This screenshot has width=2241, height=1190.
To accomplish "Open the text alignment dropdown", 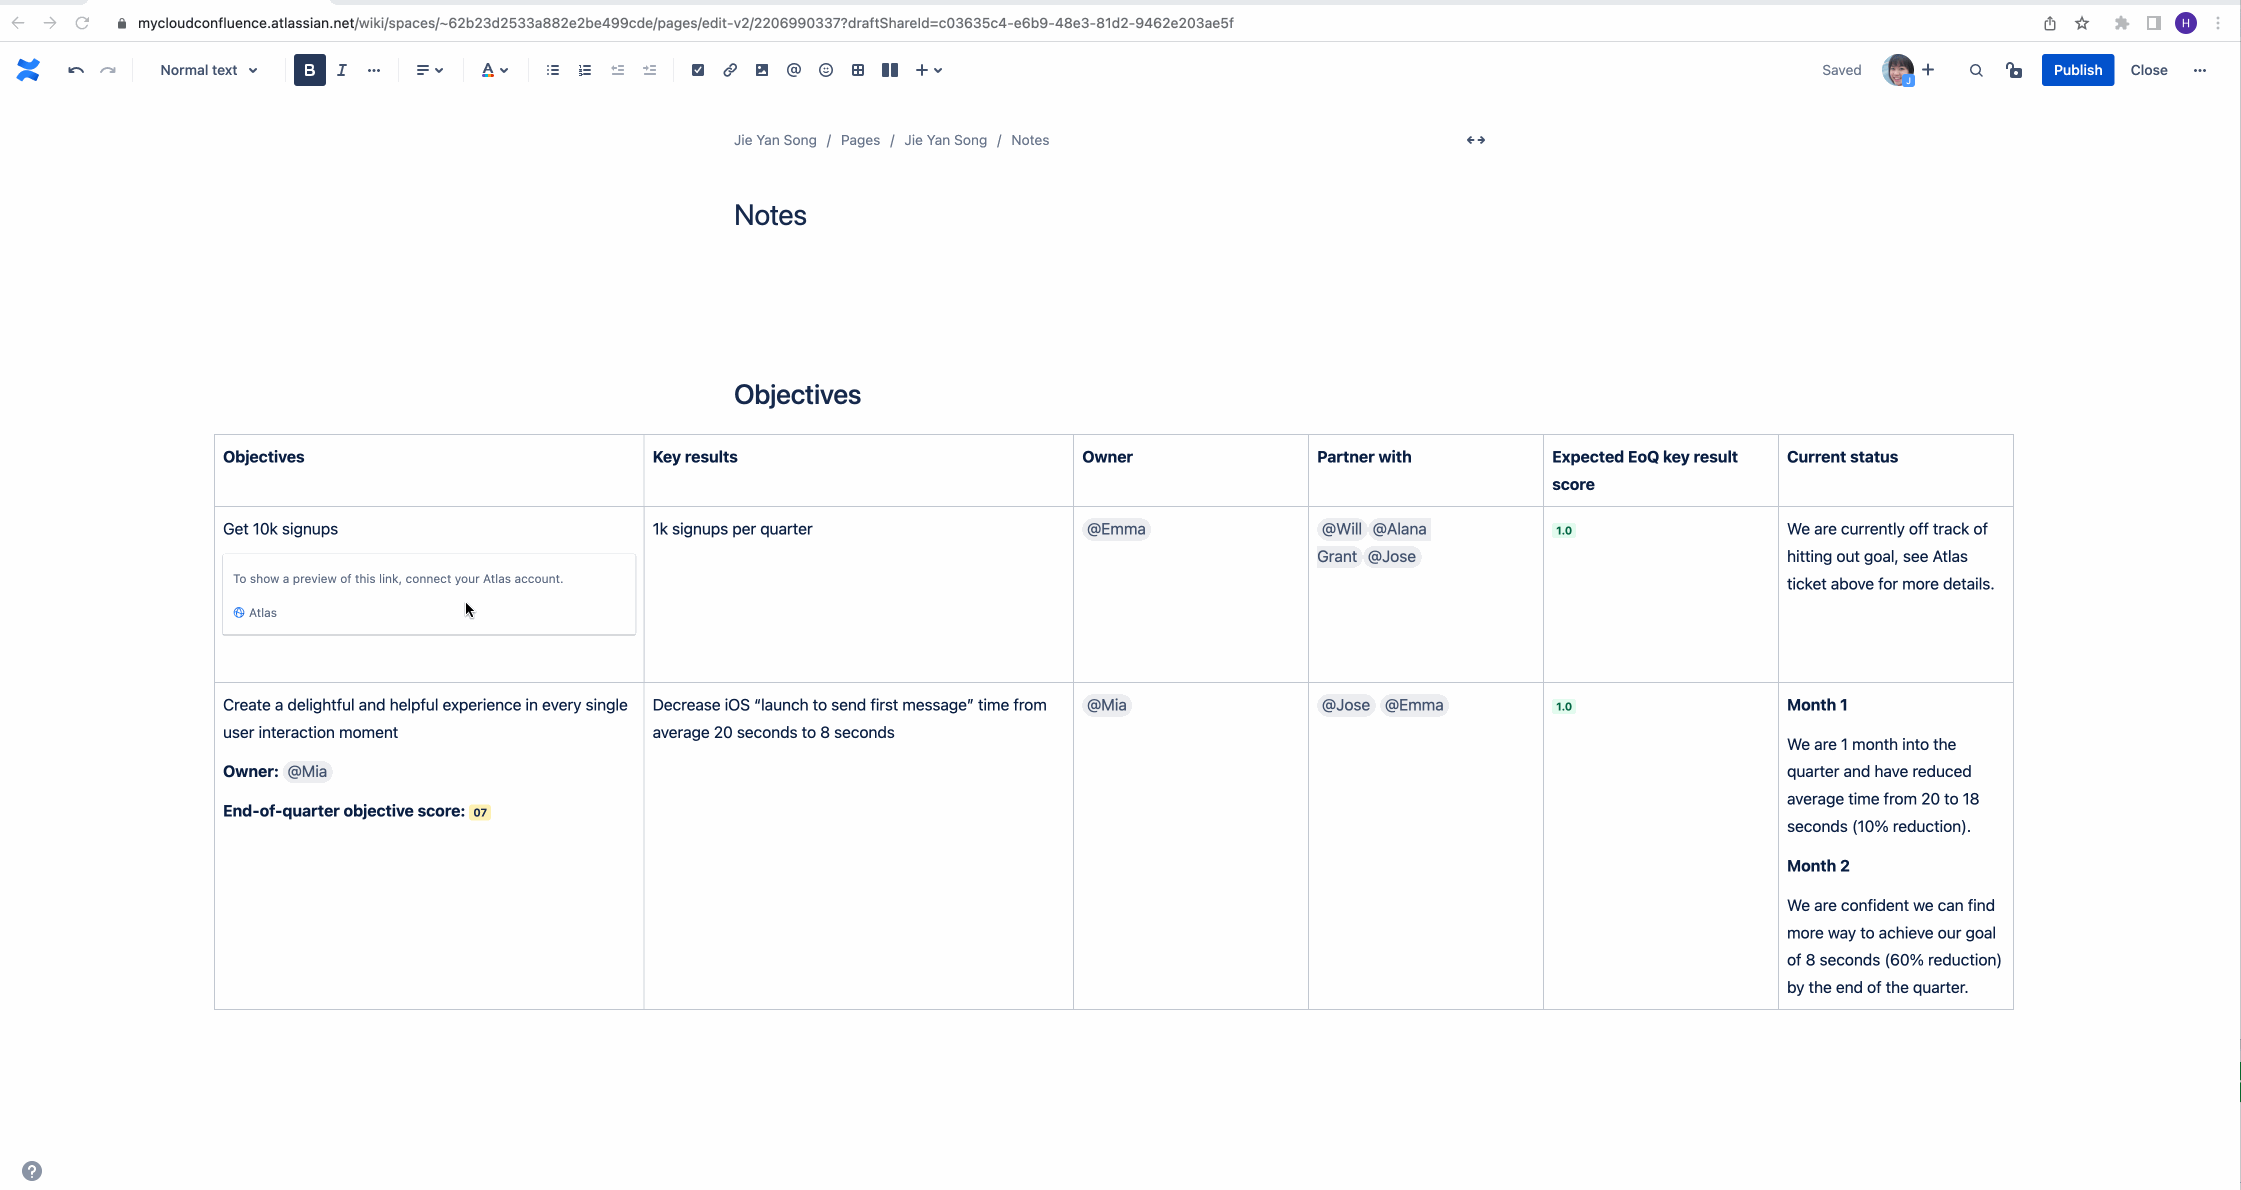I will tap(430, 70).
